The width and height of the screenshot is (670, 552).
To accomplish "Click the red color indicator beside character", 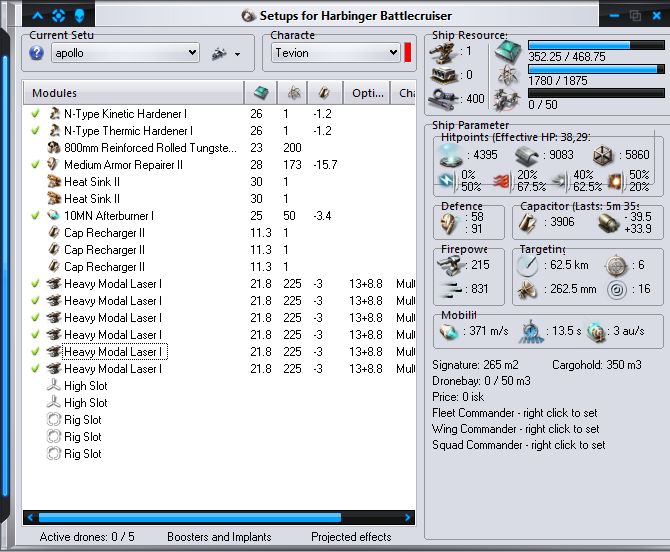I will point(408,53).
